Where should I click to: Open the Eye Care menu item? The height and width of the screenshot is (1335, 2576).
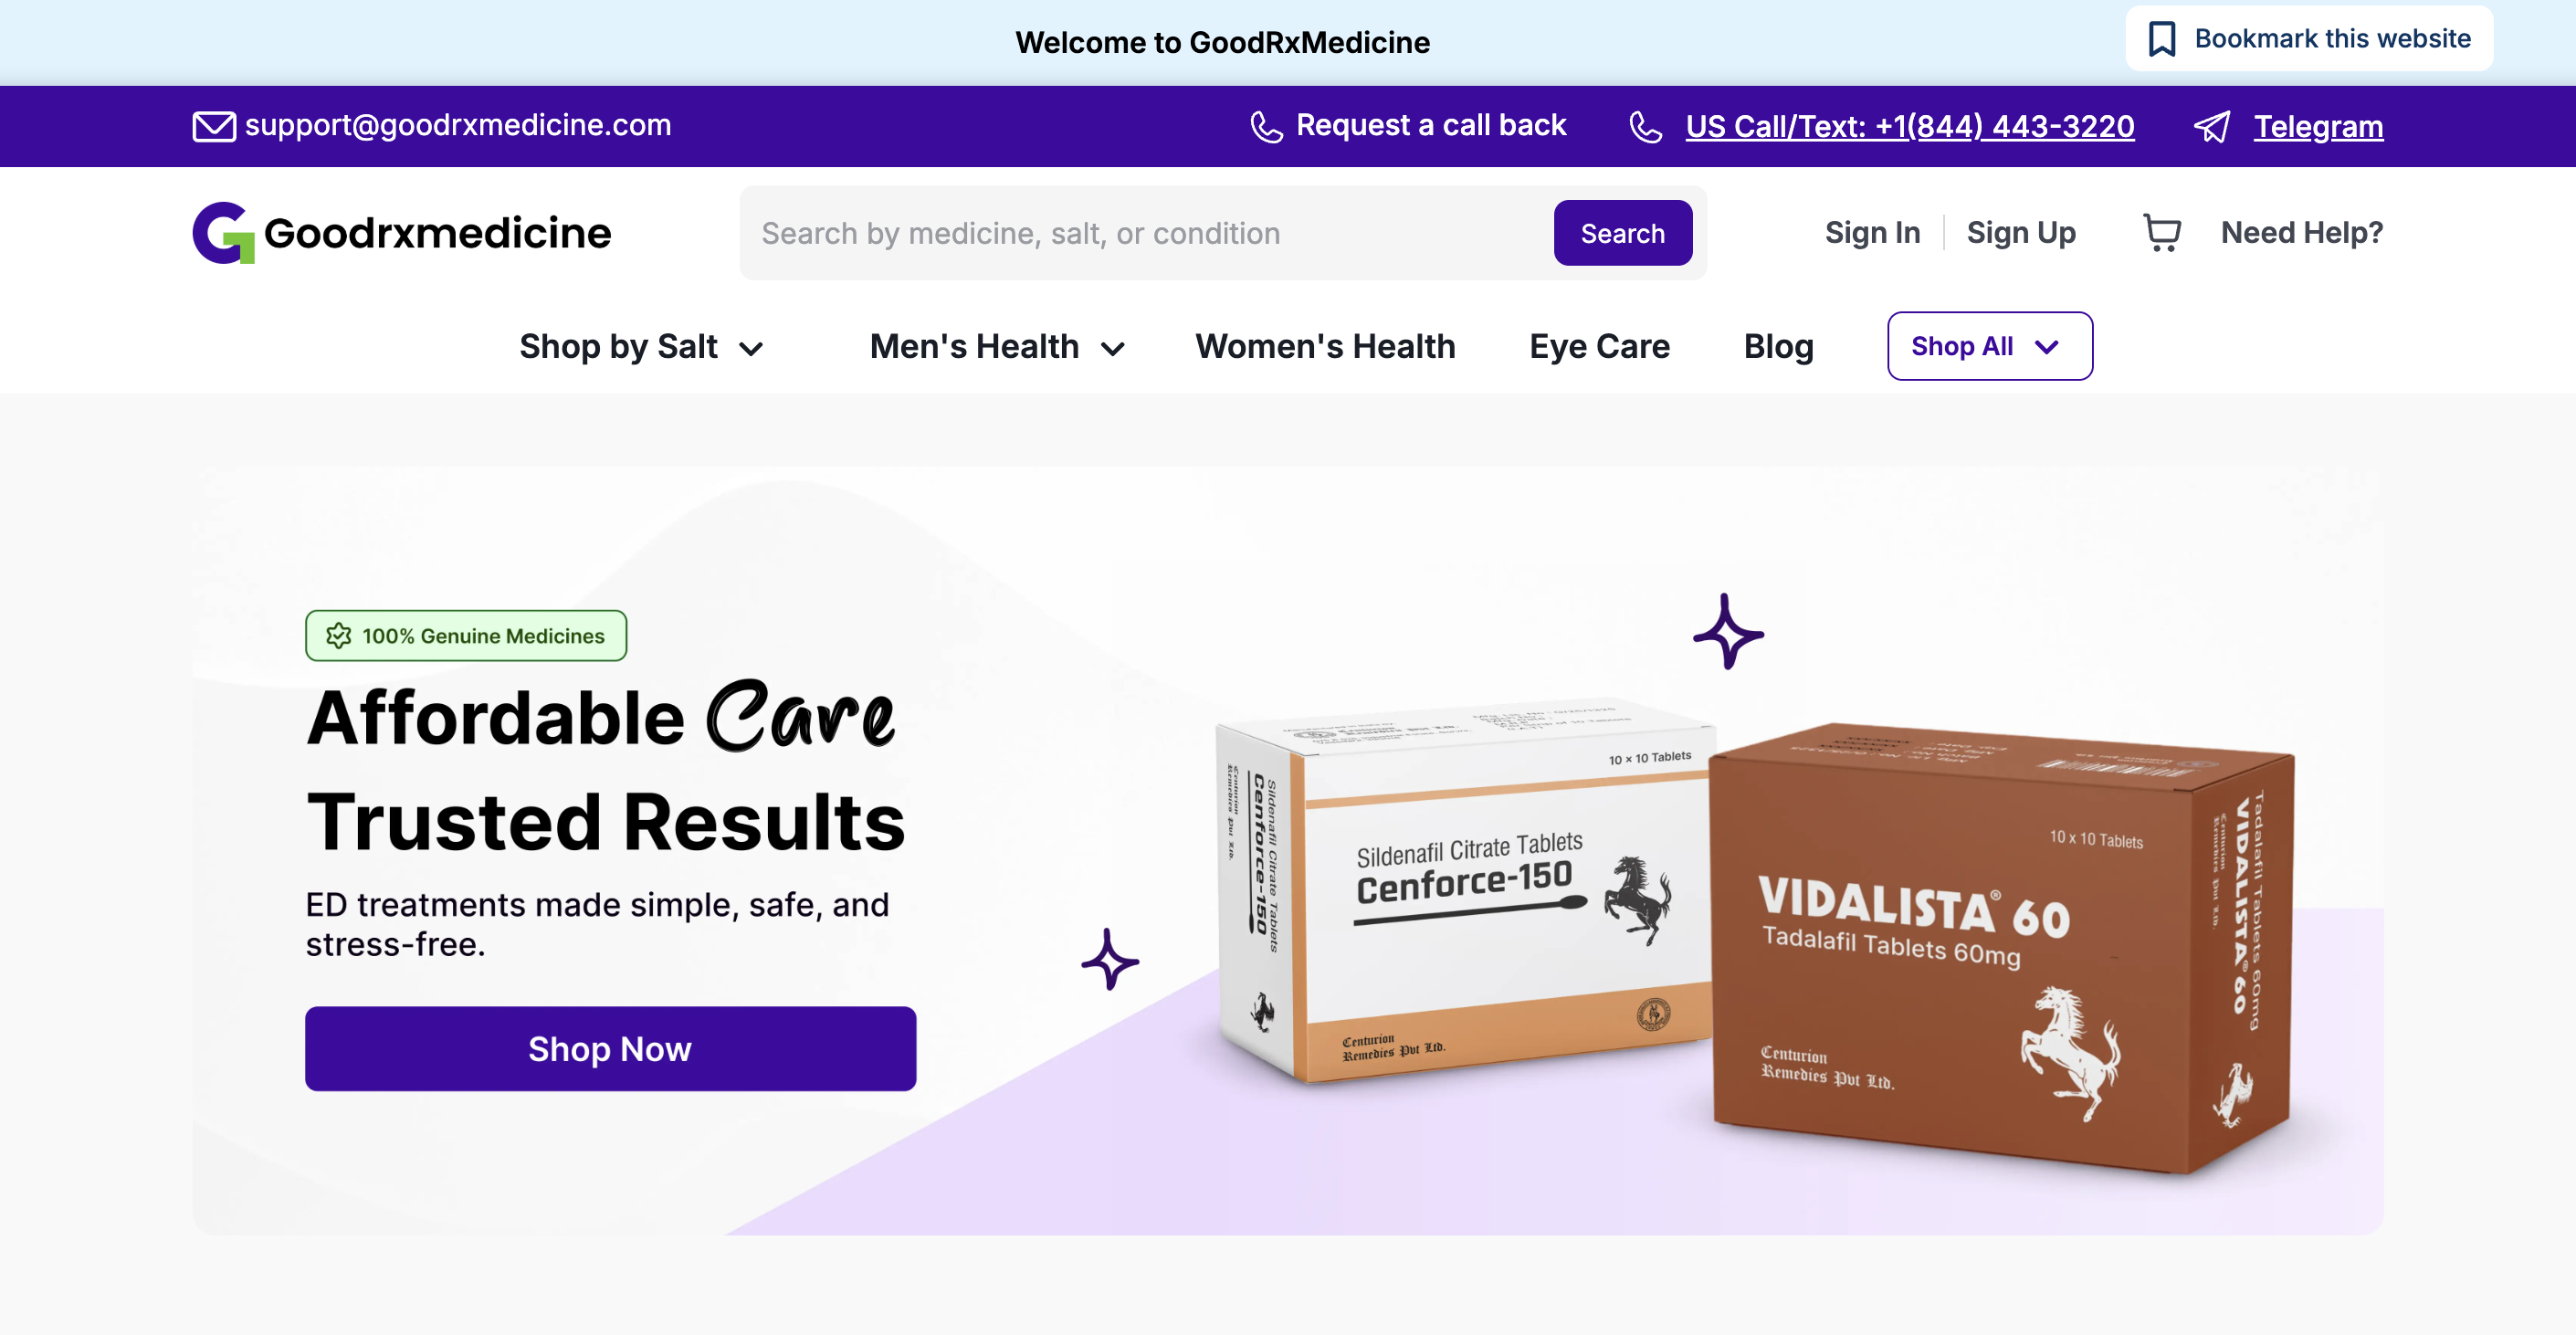(1599, 346)
